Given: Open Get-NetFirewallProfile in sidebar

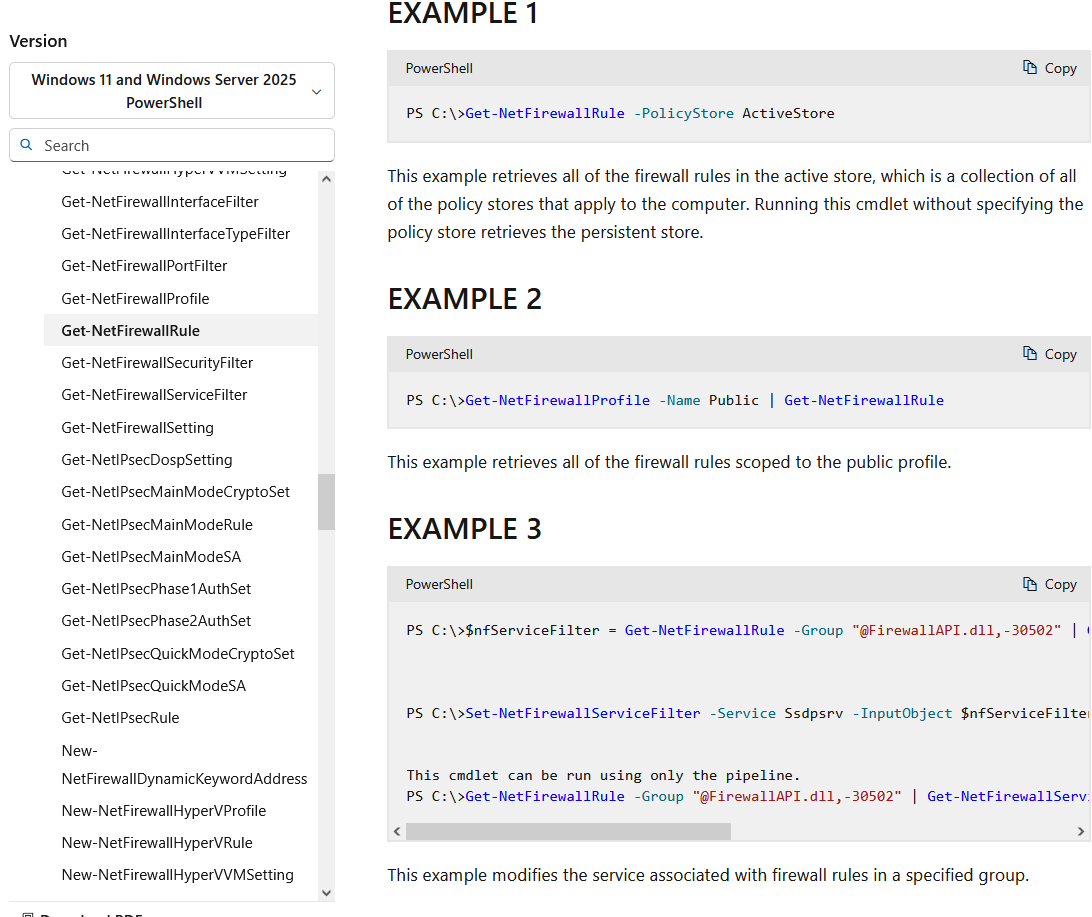Looking at the screenshot, I should 135,299.
